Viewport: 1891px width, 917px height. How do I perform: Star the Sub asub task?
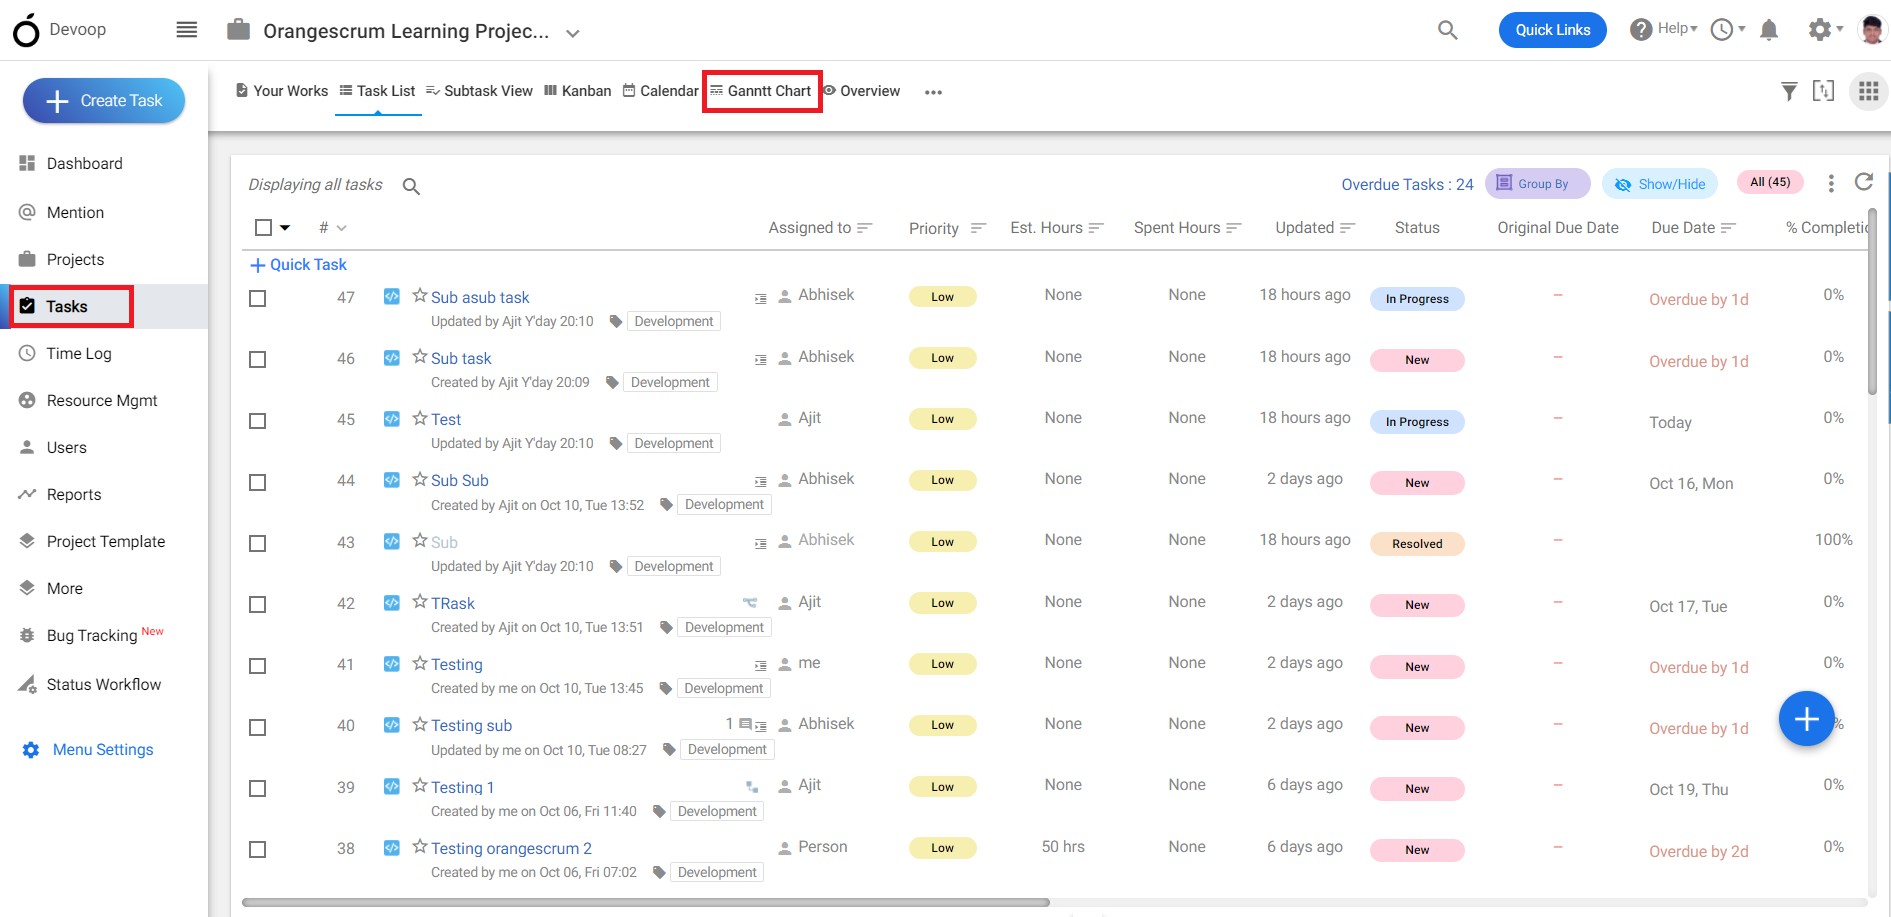coord(420,296)
